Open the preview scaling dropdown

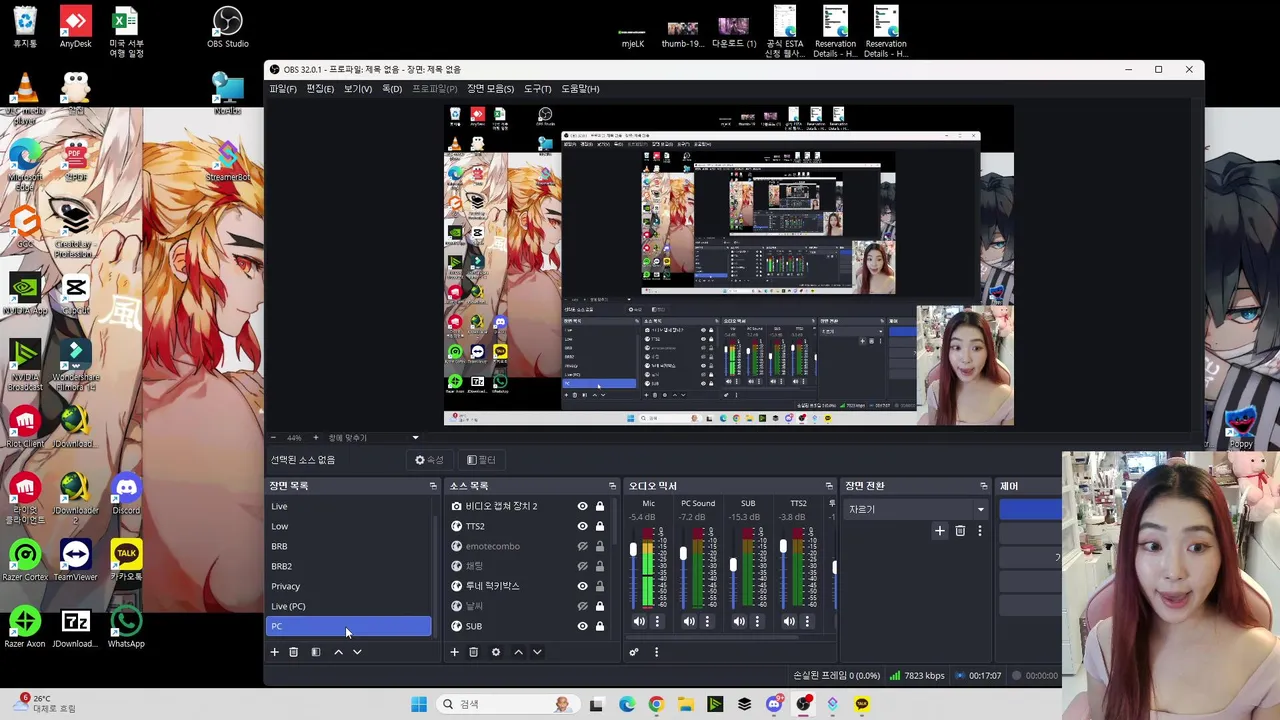373,438
